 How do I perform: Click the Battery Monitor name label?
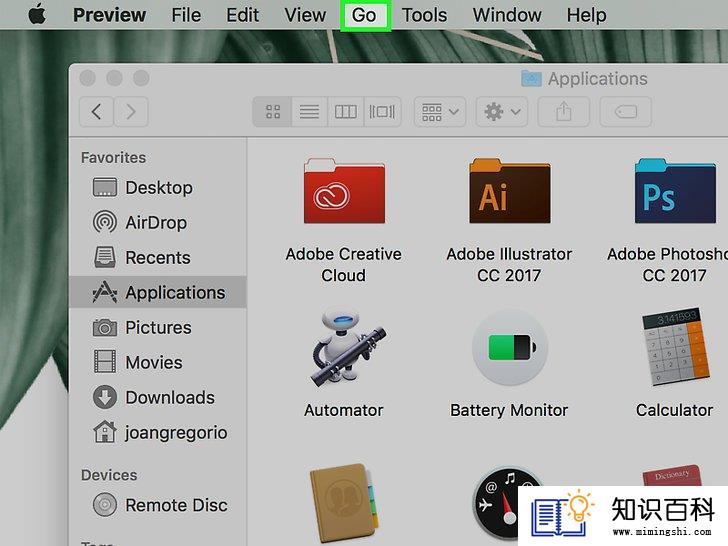(509, 410)
